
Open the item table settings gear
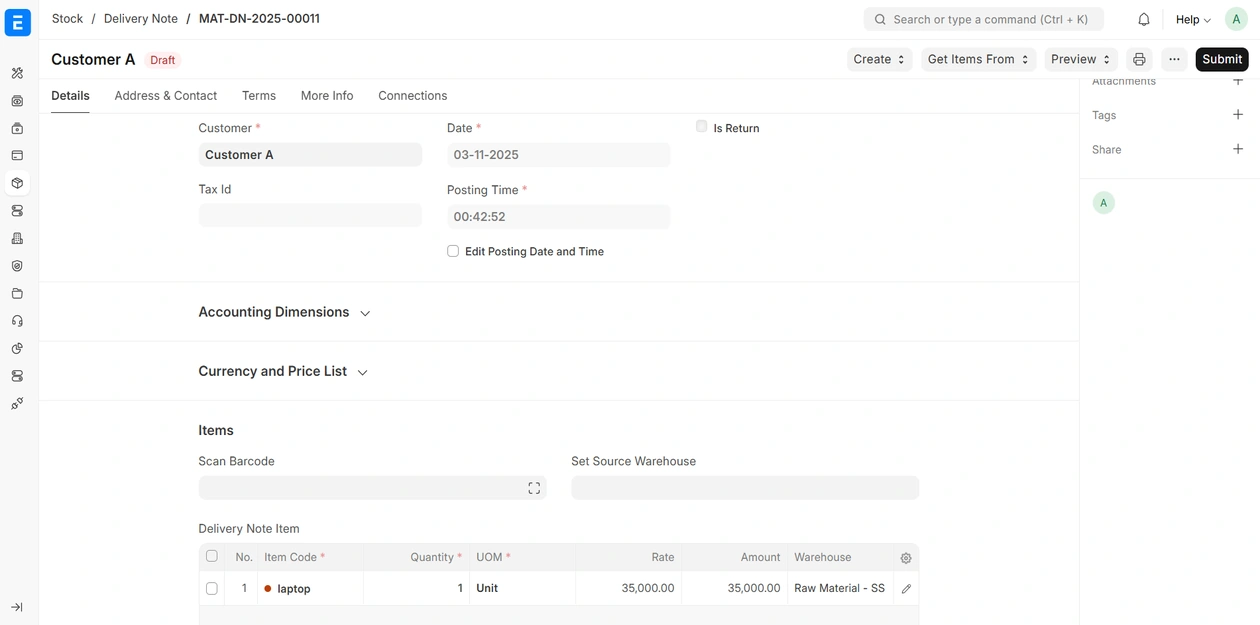[906, 558]
